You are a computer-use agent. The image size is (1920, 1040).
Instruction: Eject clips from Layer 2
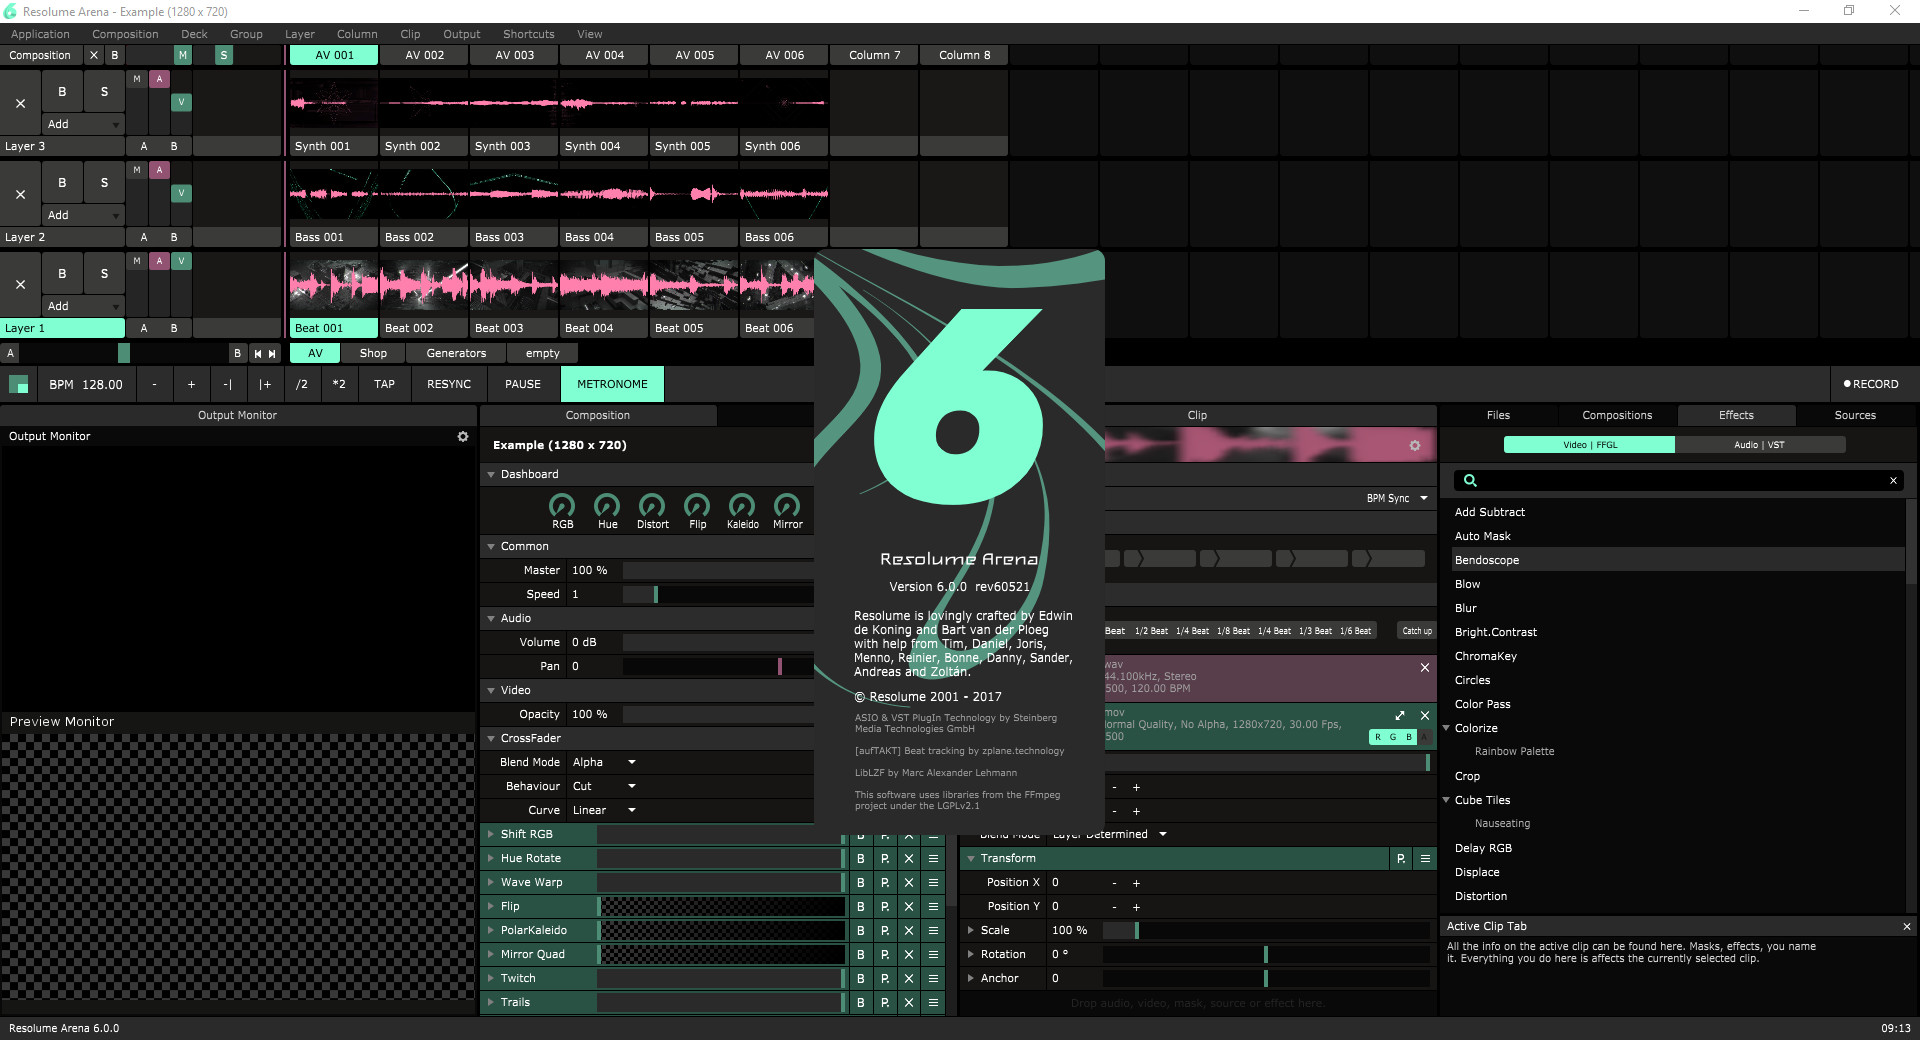pos(20,194)
